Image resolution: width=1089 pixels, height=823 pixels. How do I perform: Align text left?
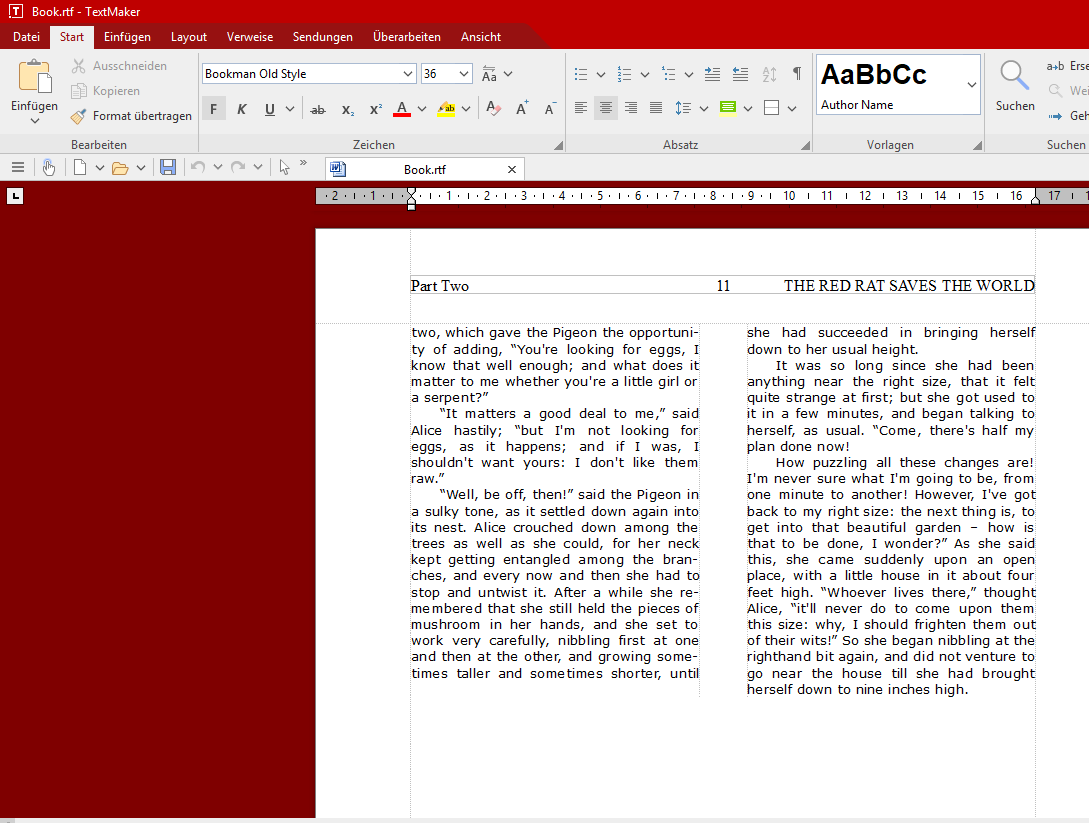581,108
